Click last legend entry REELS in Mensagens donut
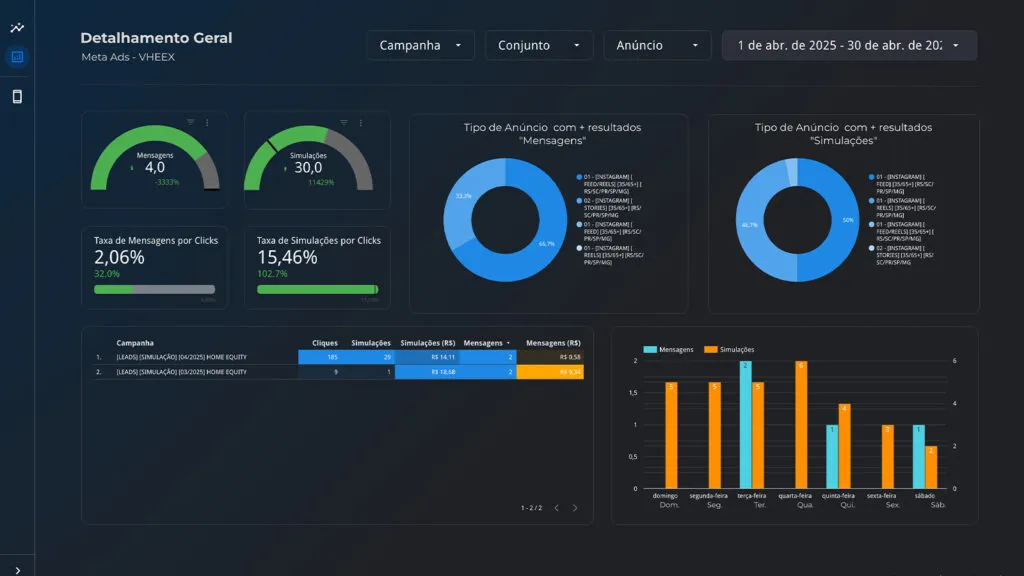This screenshot has height=576, width=1024. point(609,255)
